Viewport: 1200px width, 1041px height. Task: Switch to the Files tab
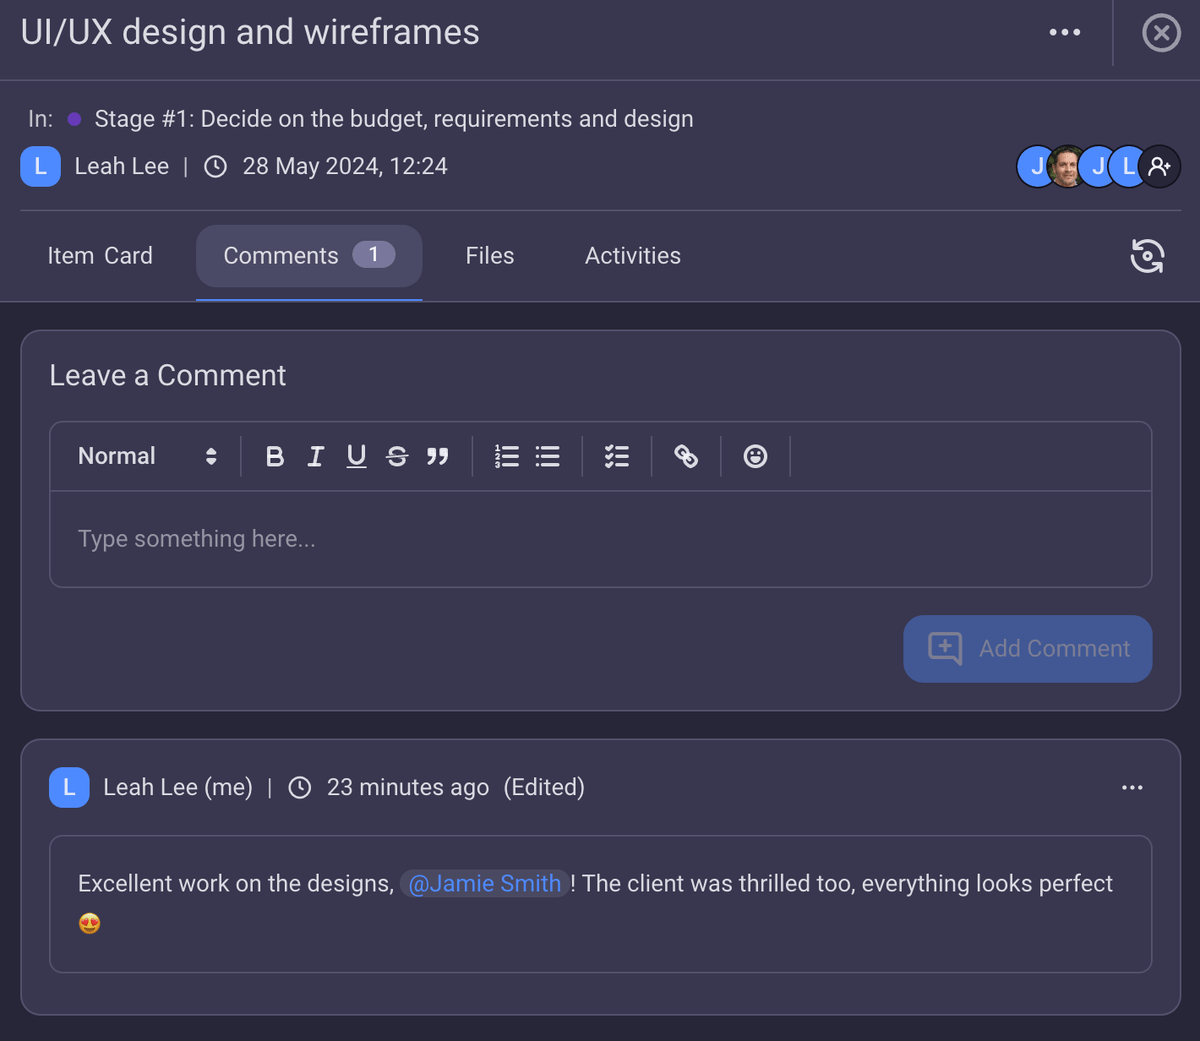(x=489, y=256)
